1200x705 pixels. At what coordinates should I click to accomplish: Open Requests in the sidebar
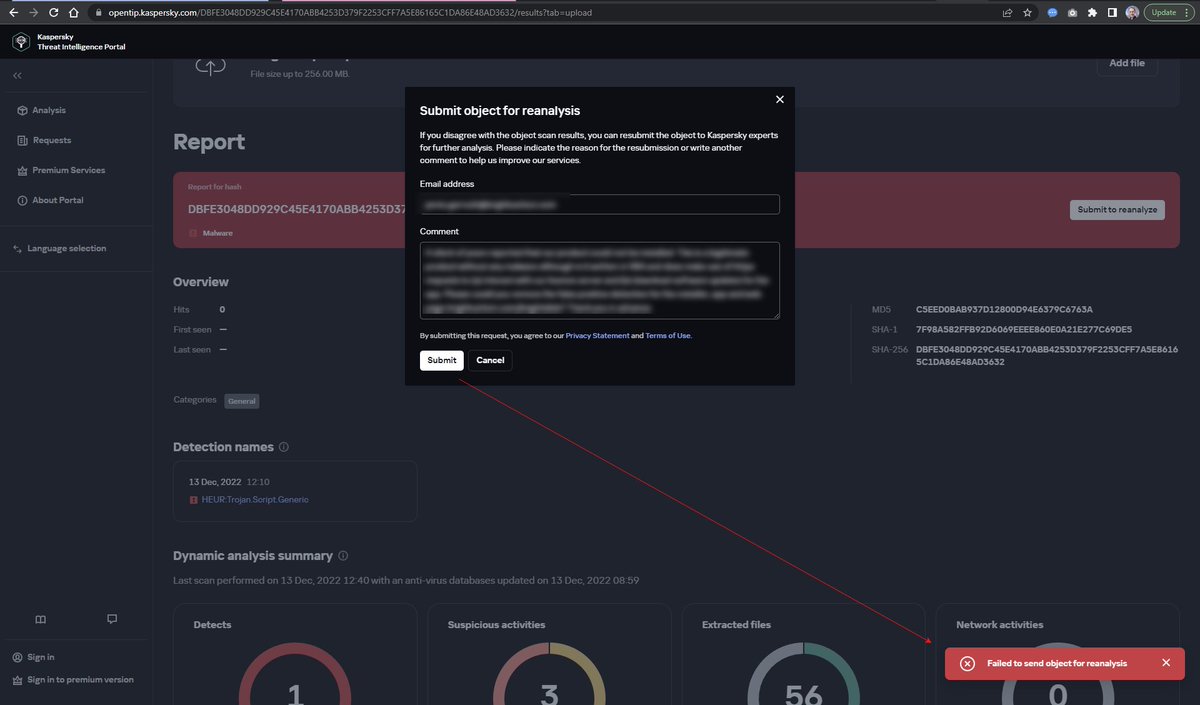52,140
